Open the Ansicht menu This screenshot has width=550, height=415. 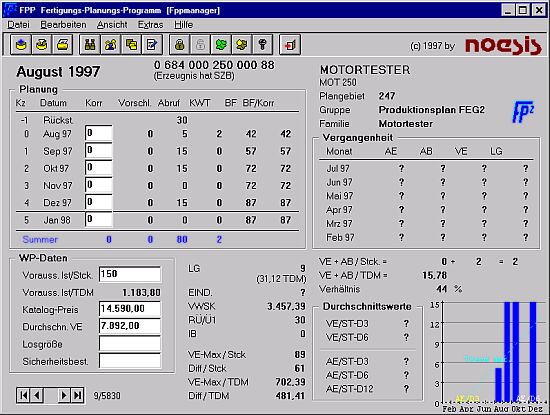click(x=112, y=25)
